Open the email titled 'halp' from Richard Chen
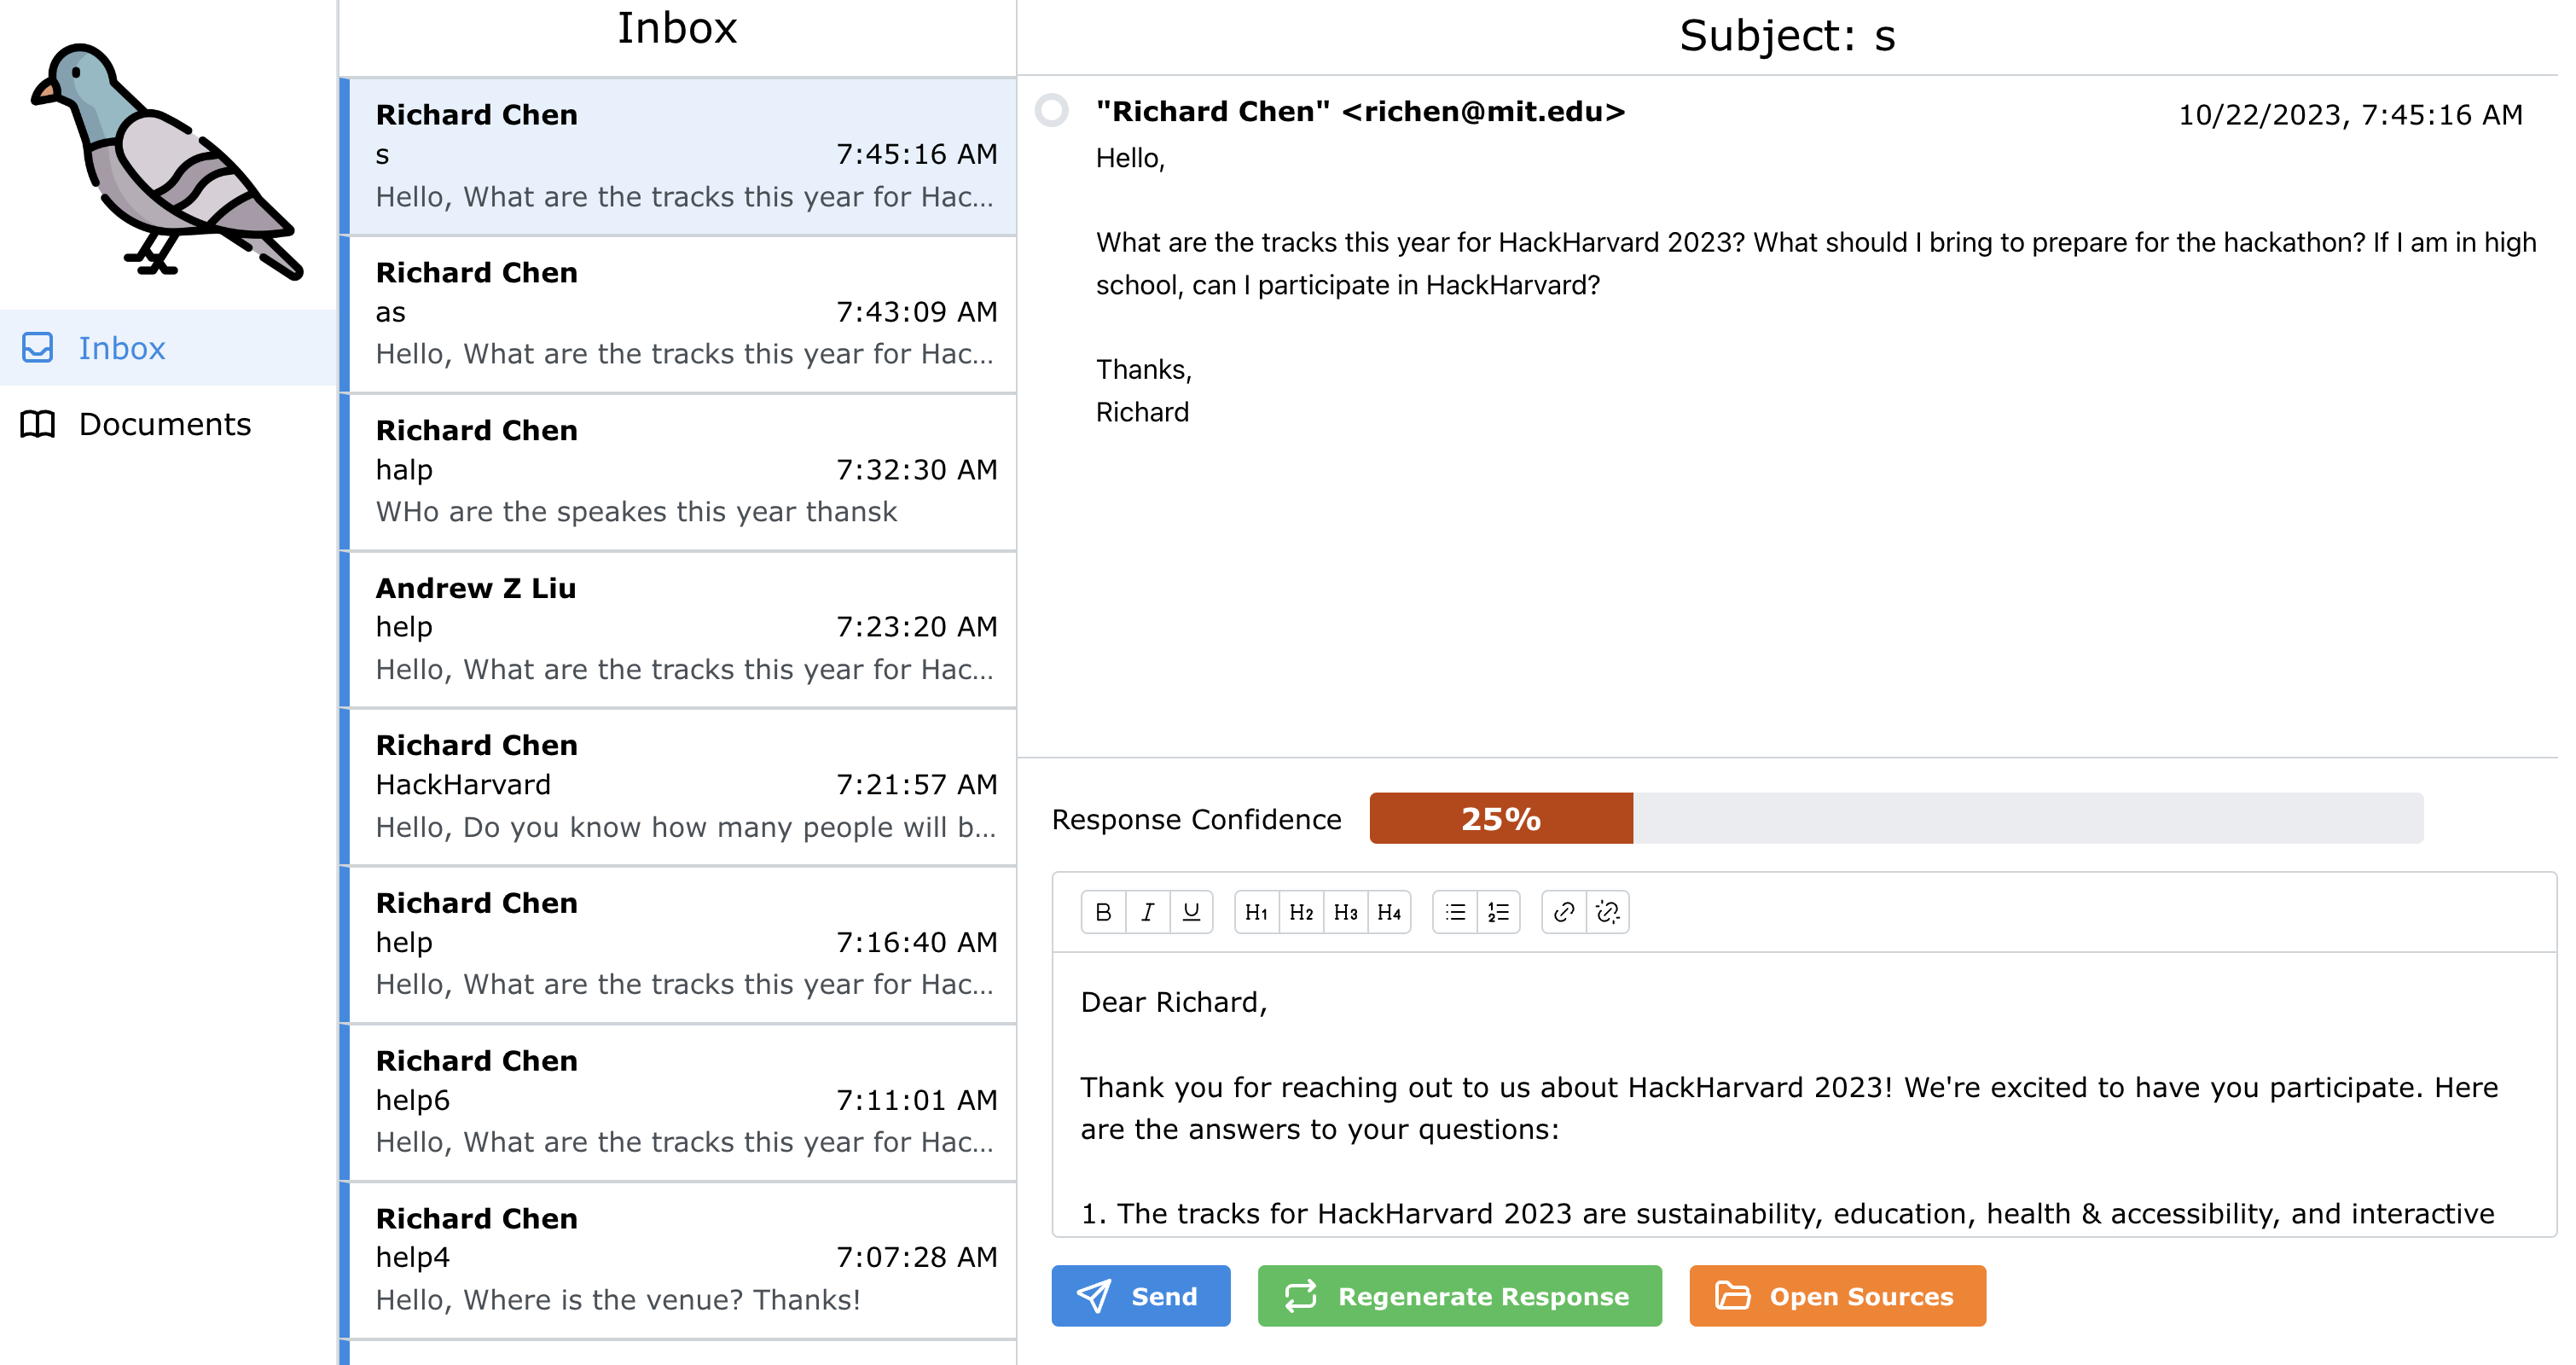 (683, 470)
